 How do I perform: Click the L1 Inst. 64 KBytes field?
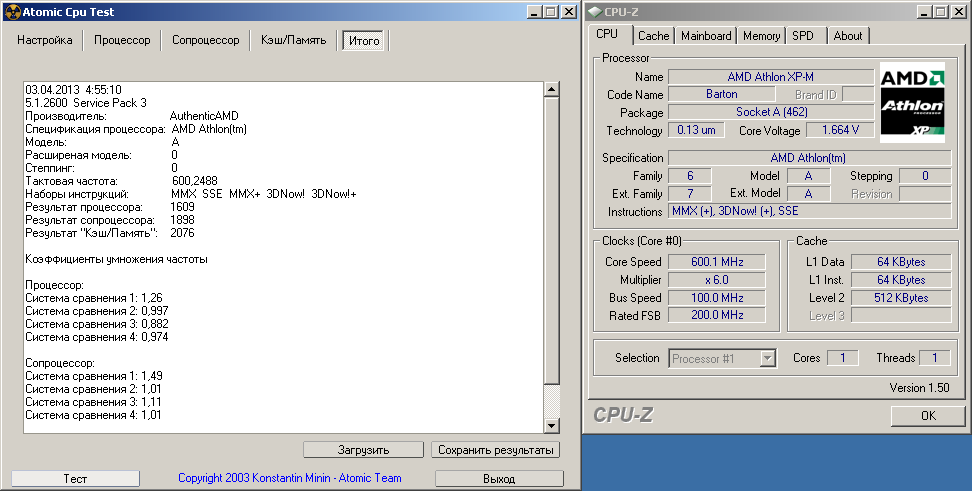click(901, 280)
